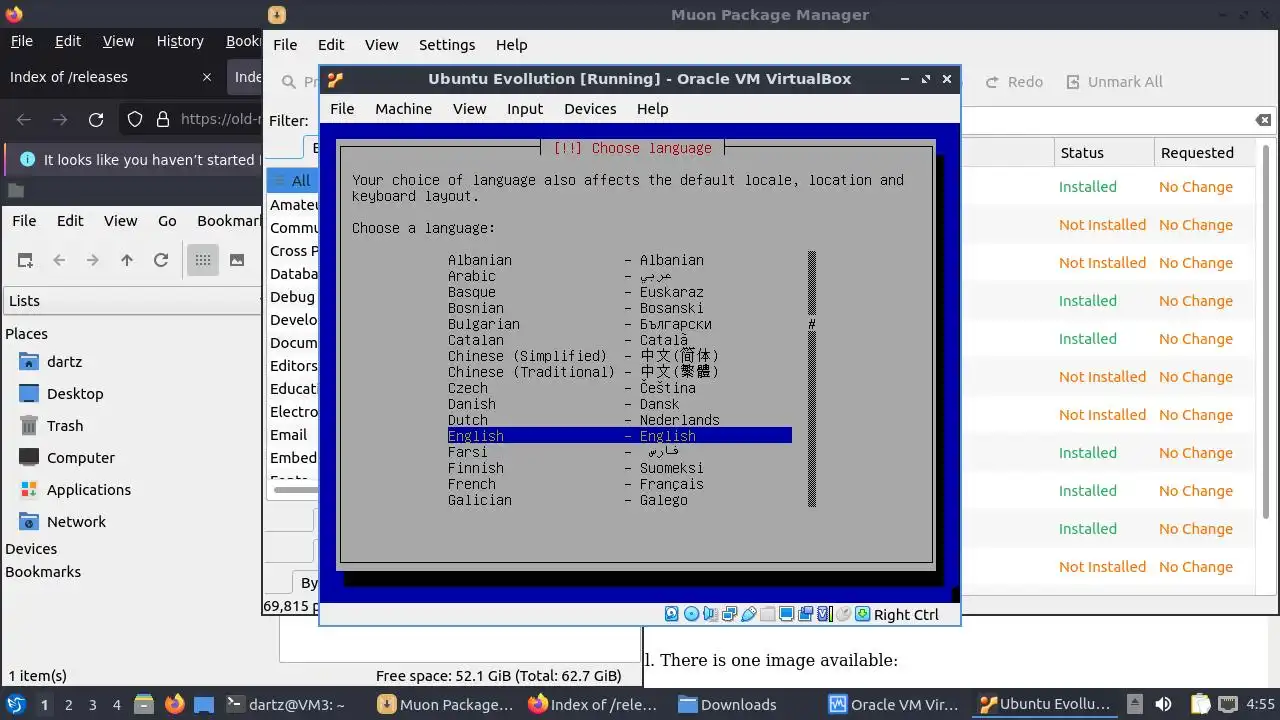Click the VirtualBox shared folders status icon
This screenshot has width=1280, height=720.
pyautogui.click(x=767, y=614)
